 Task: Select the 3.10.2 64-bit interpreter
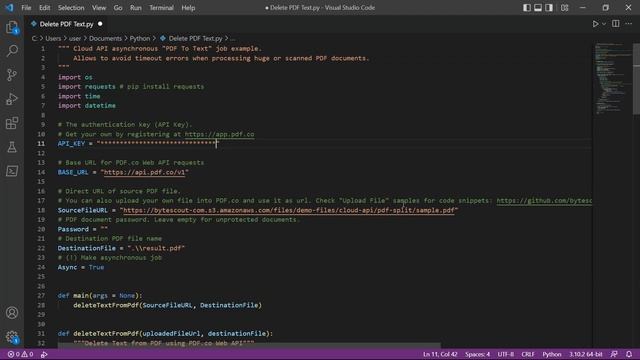point(586,354)
